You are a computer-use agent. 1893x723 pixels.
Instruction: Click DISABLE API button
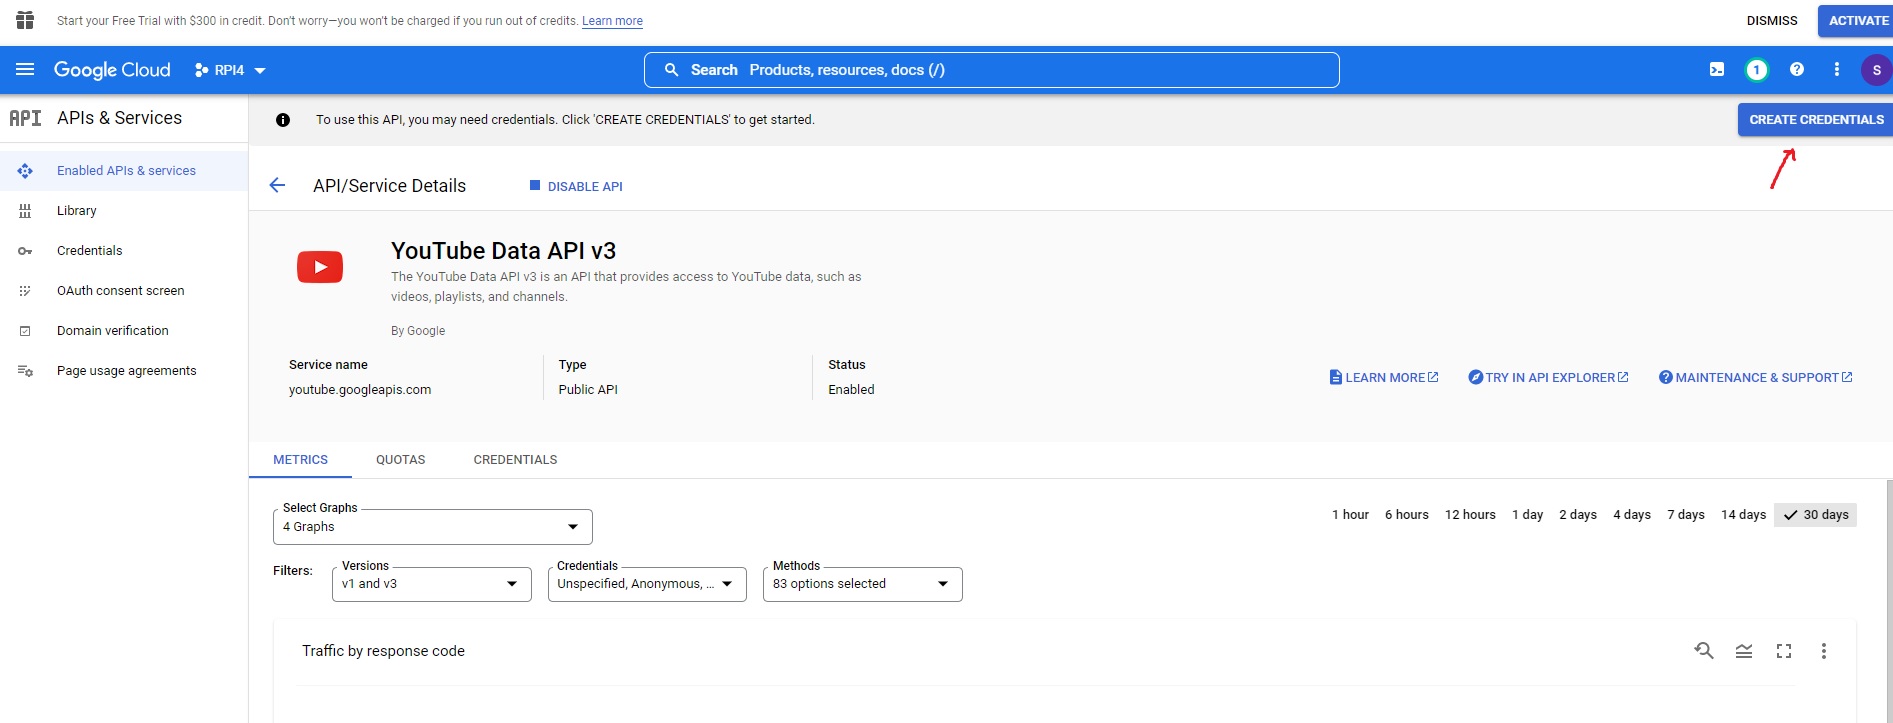575,186
